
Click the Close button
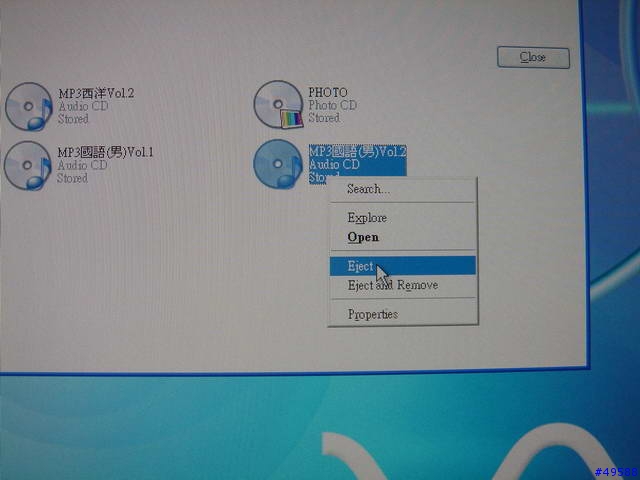coord(533,57)
